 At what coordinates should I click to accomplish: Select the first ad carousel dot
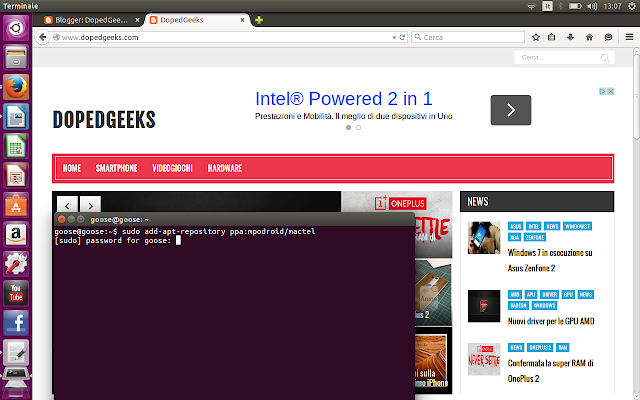tap(348, 127)
